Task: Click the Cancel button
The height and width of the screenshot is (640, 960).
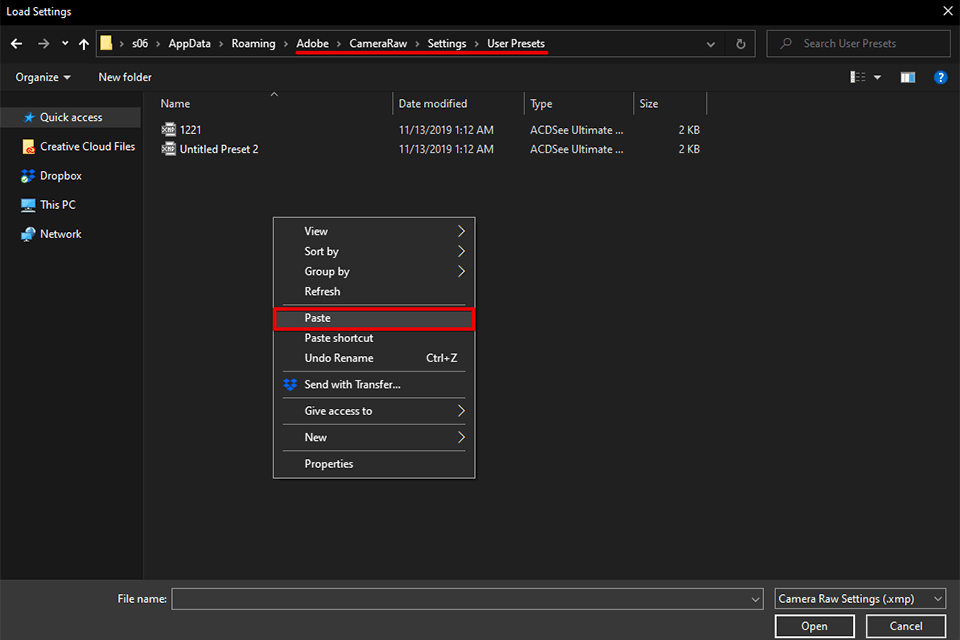Action: [x=906, y=626]
